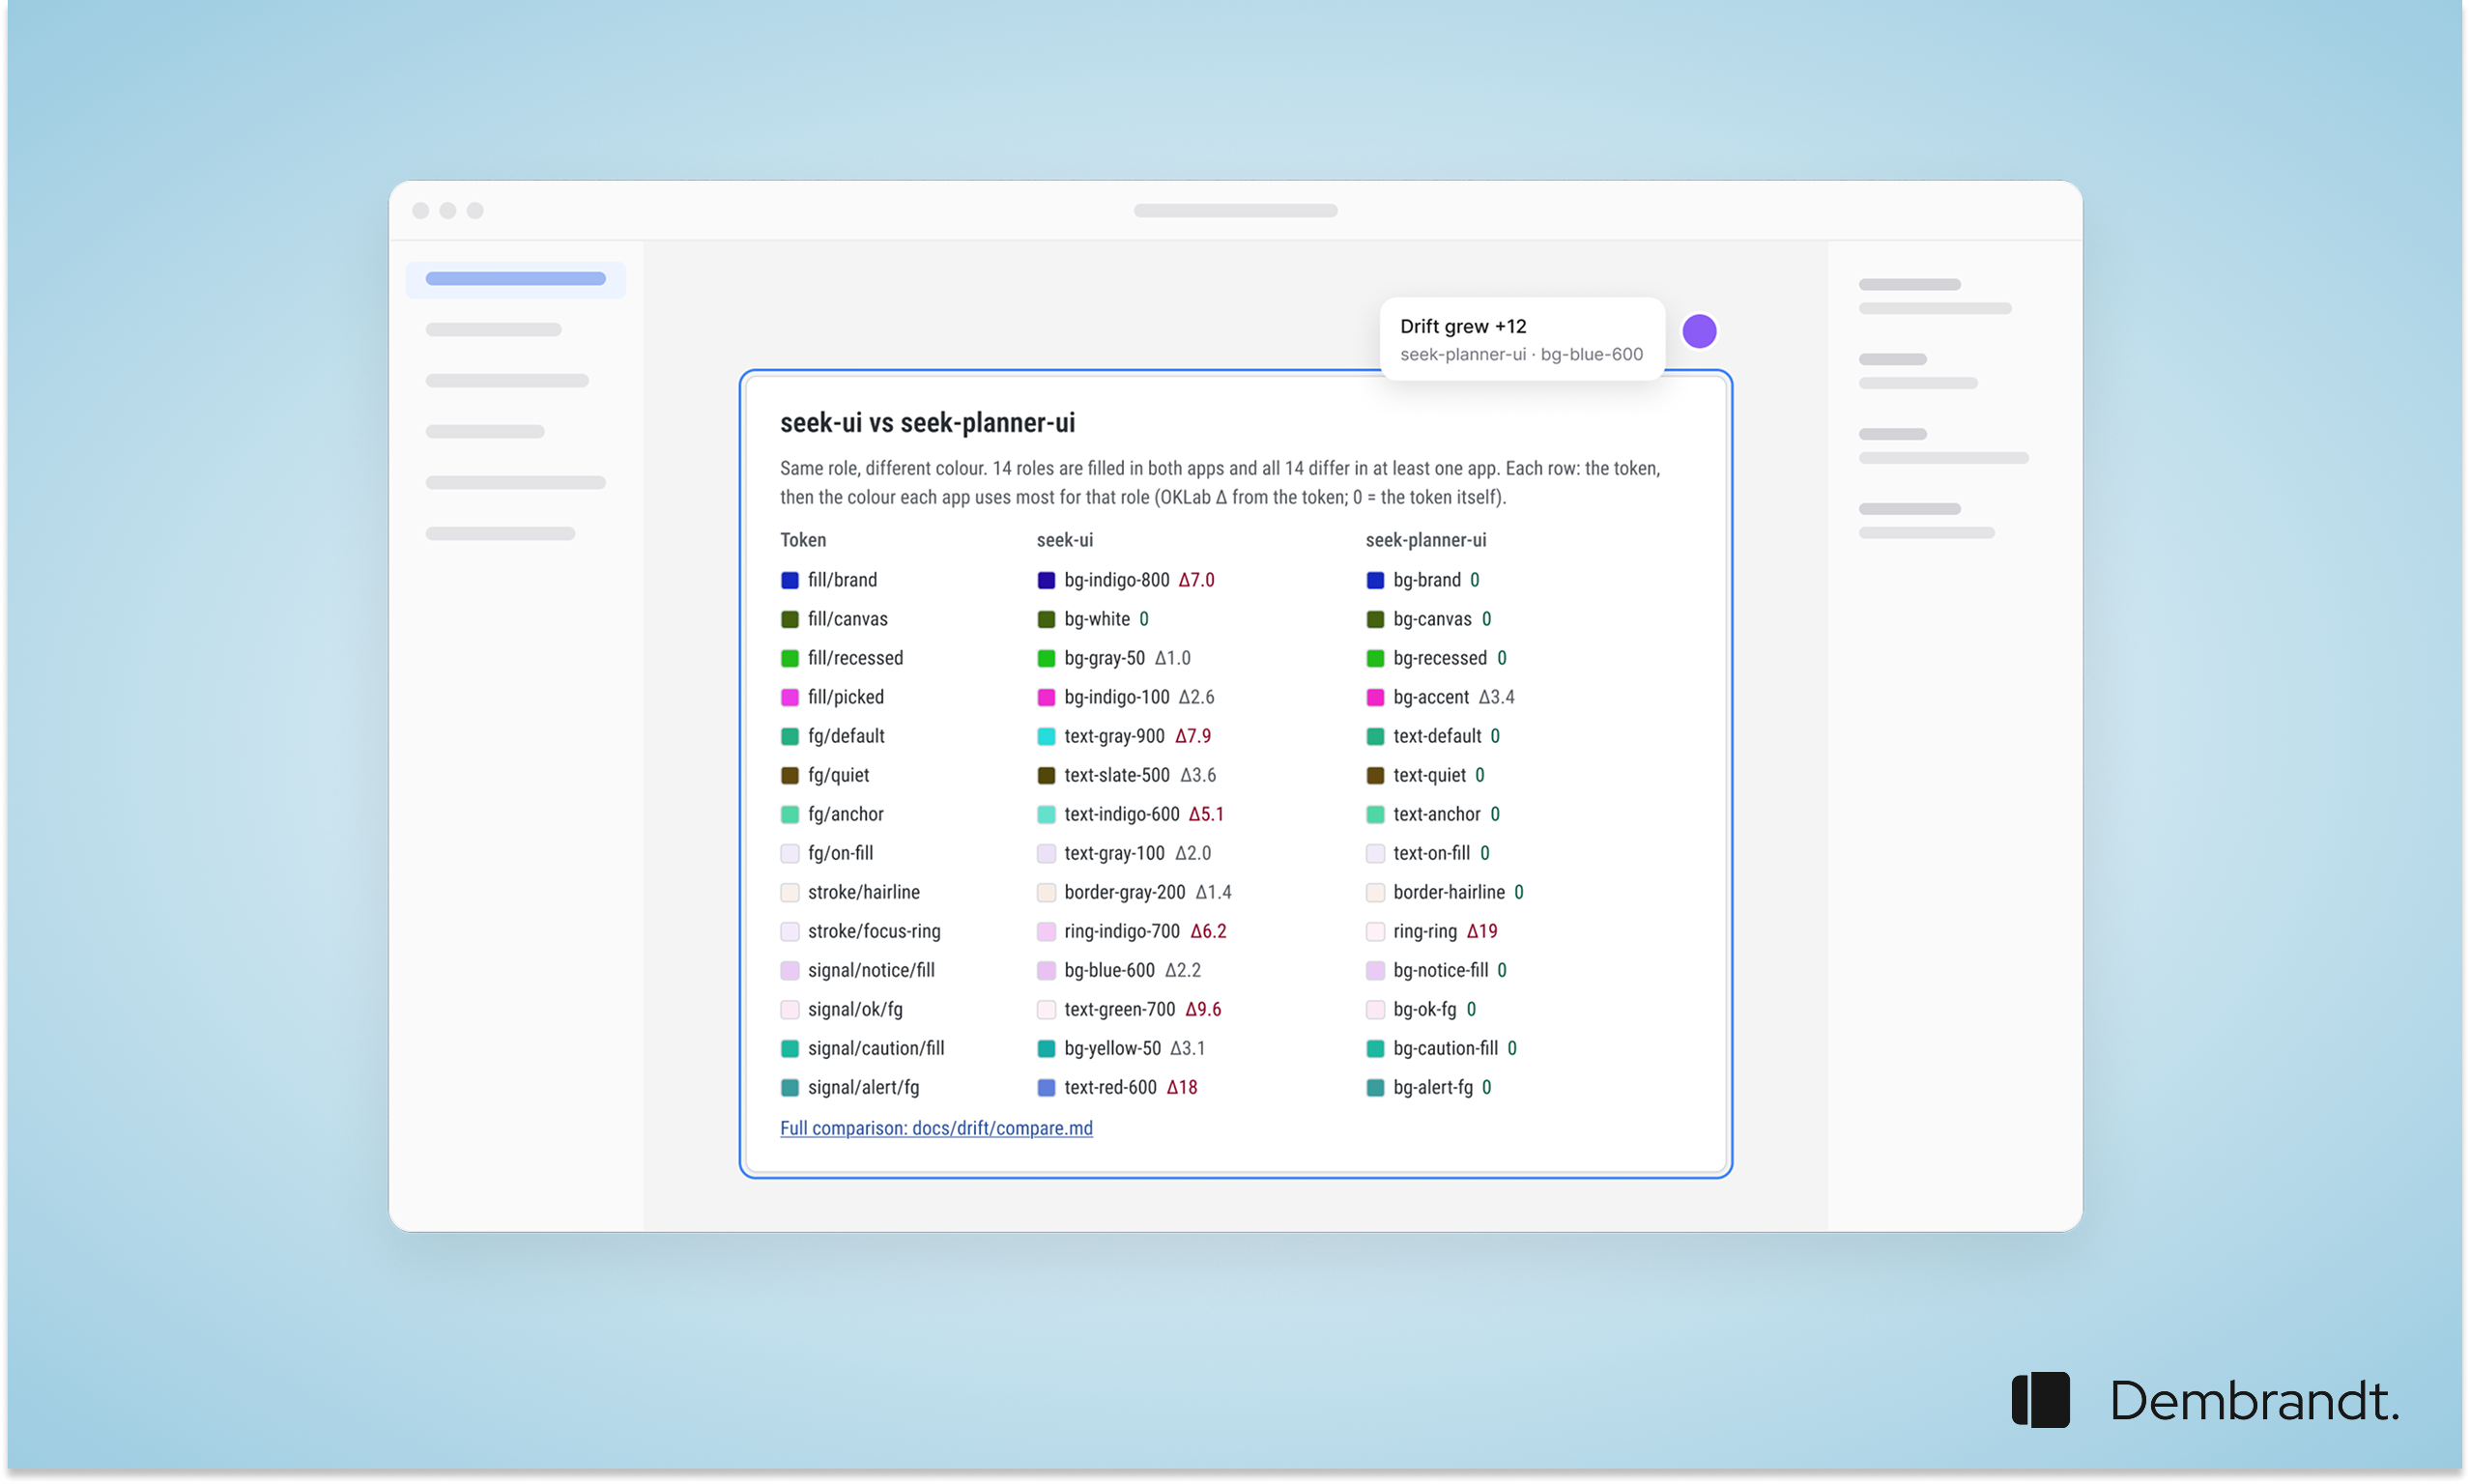
Task: Click the purple avatar dot beside the notification
Action: click(1699, 331)
